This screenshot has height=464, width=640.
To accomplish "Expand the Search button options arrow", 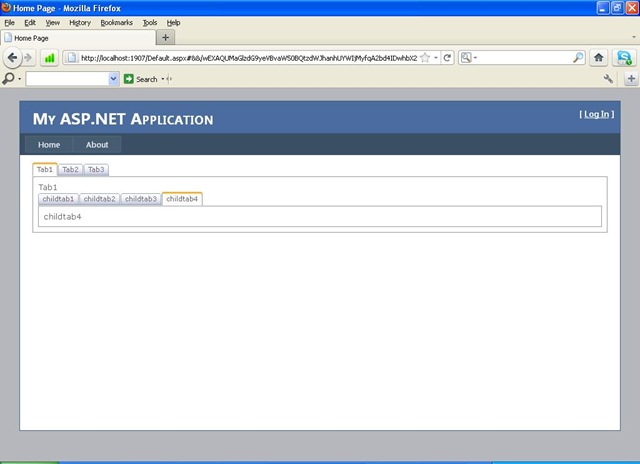I will 163,79.
